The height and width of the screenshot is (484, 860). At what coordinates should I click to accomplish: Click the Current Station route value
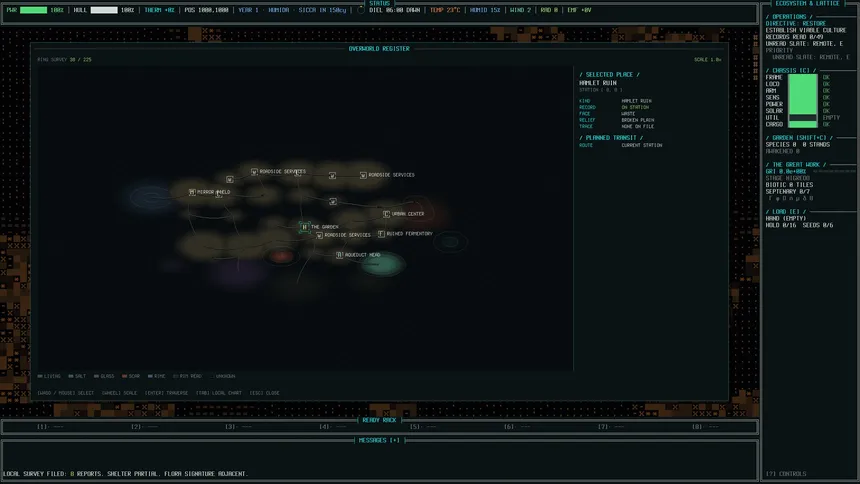pyautogui.click(x=642, y=145)
